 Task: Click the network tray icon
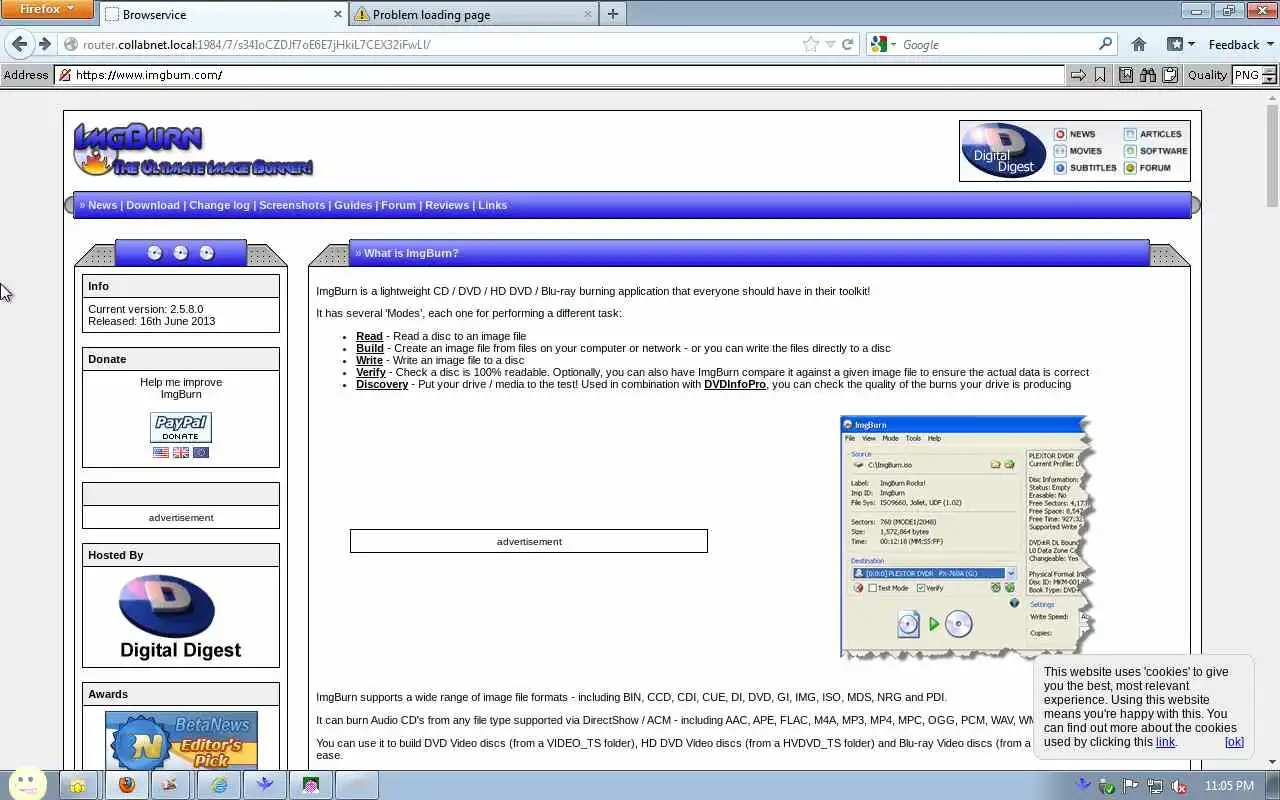pyautogui.click(x=1155, y=786)
